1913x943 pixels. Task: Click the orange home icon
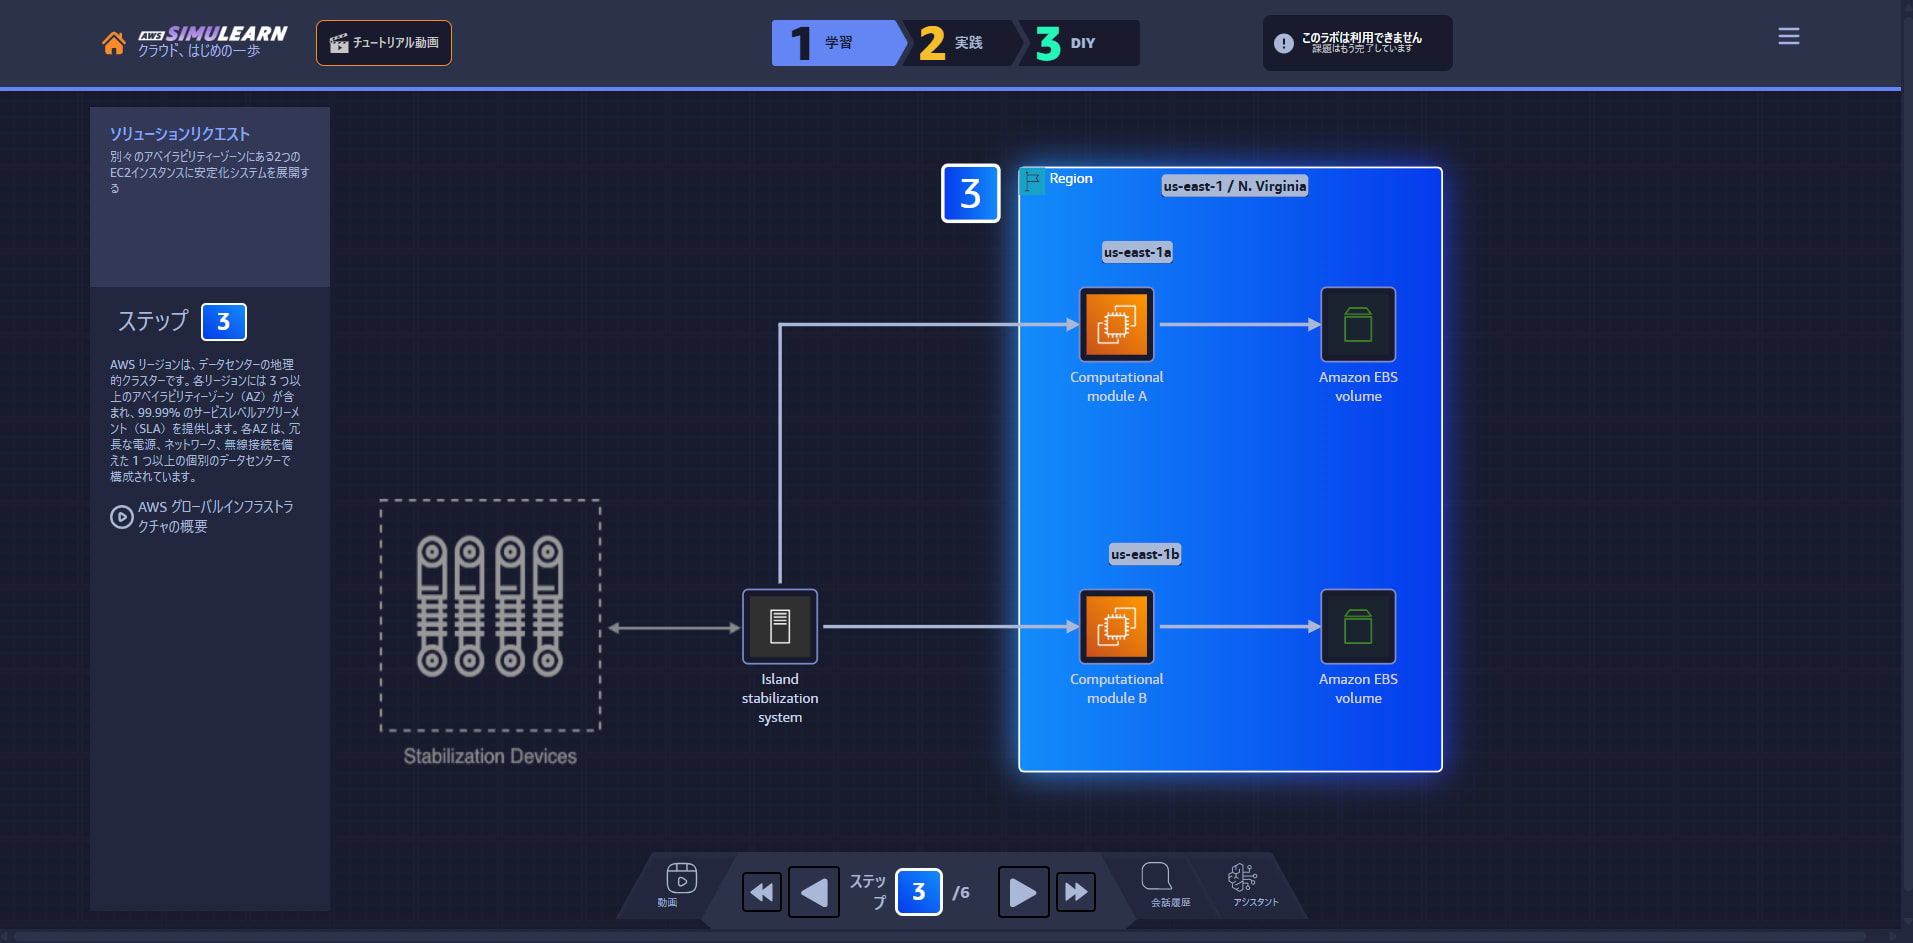coord(113,43)
